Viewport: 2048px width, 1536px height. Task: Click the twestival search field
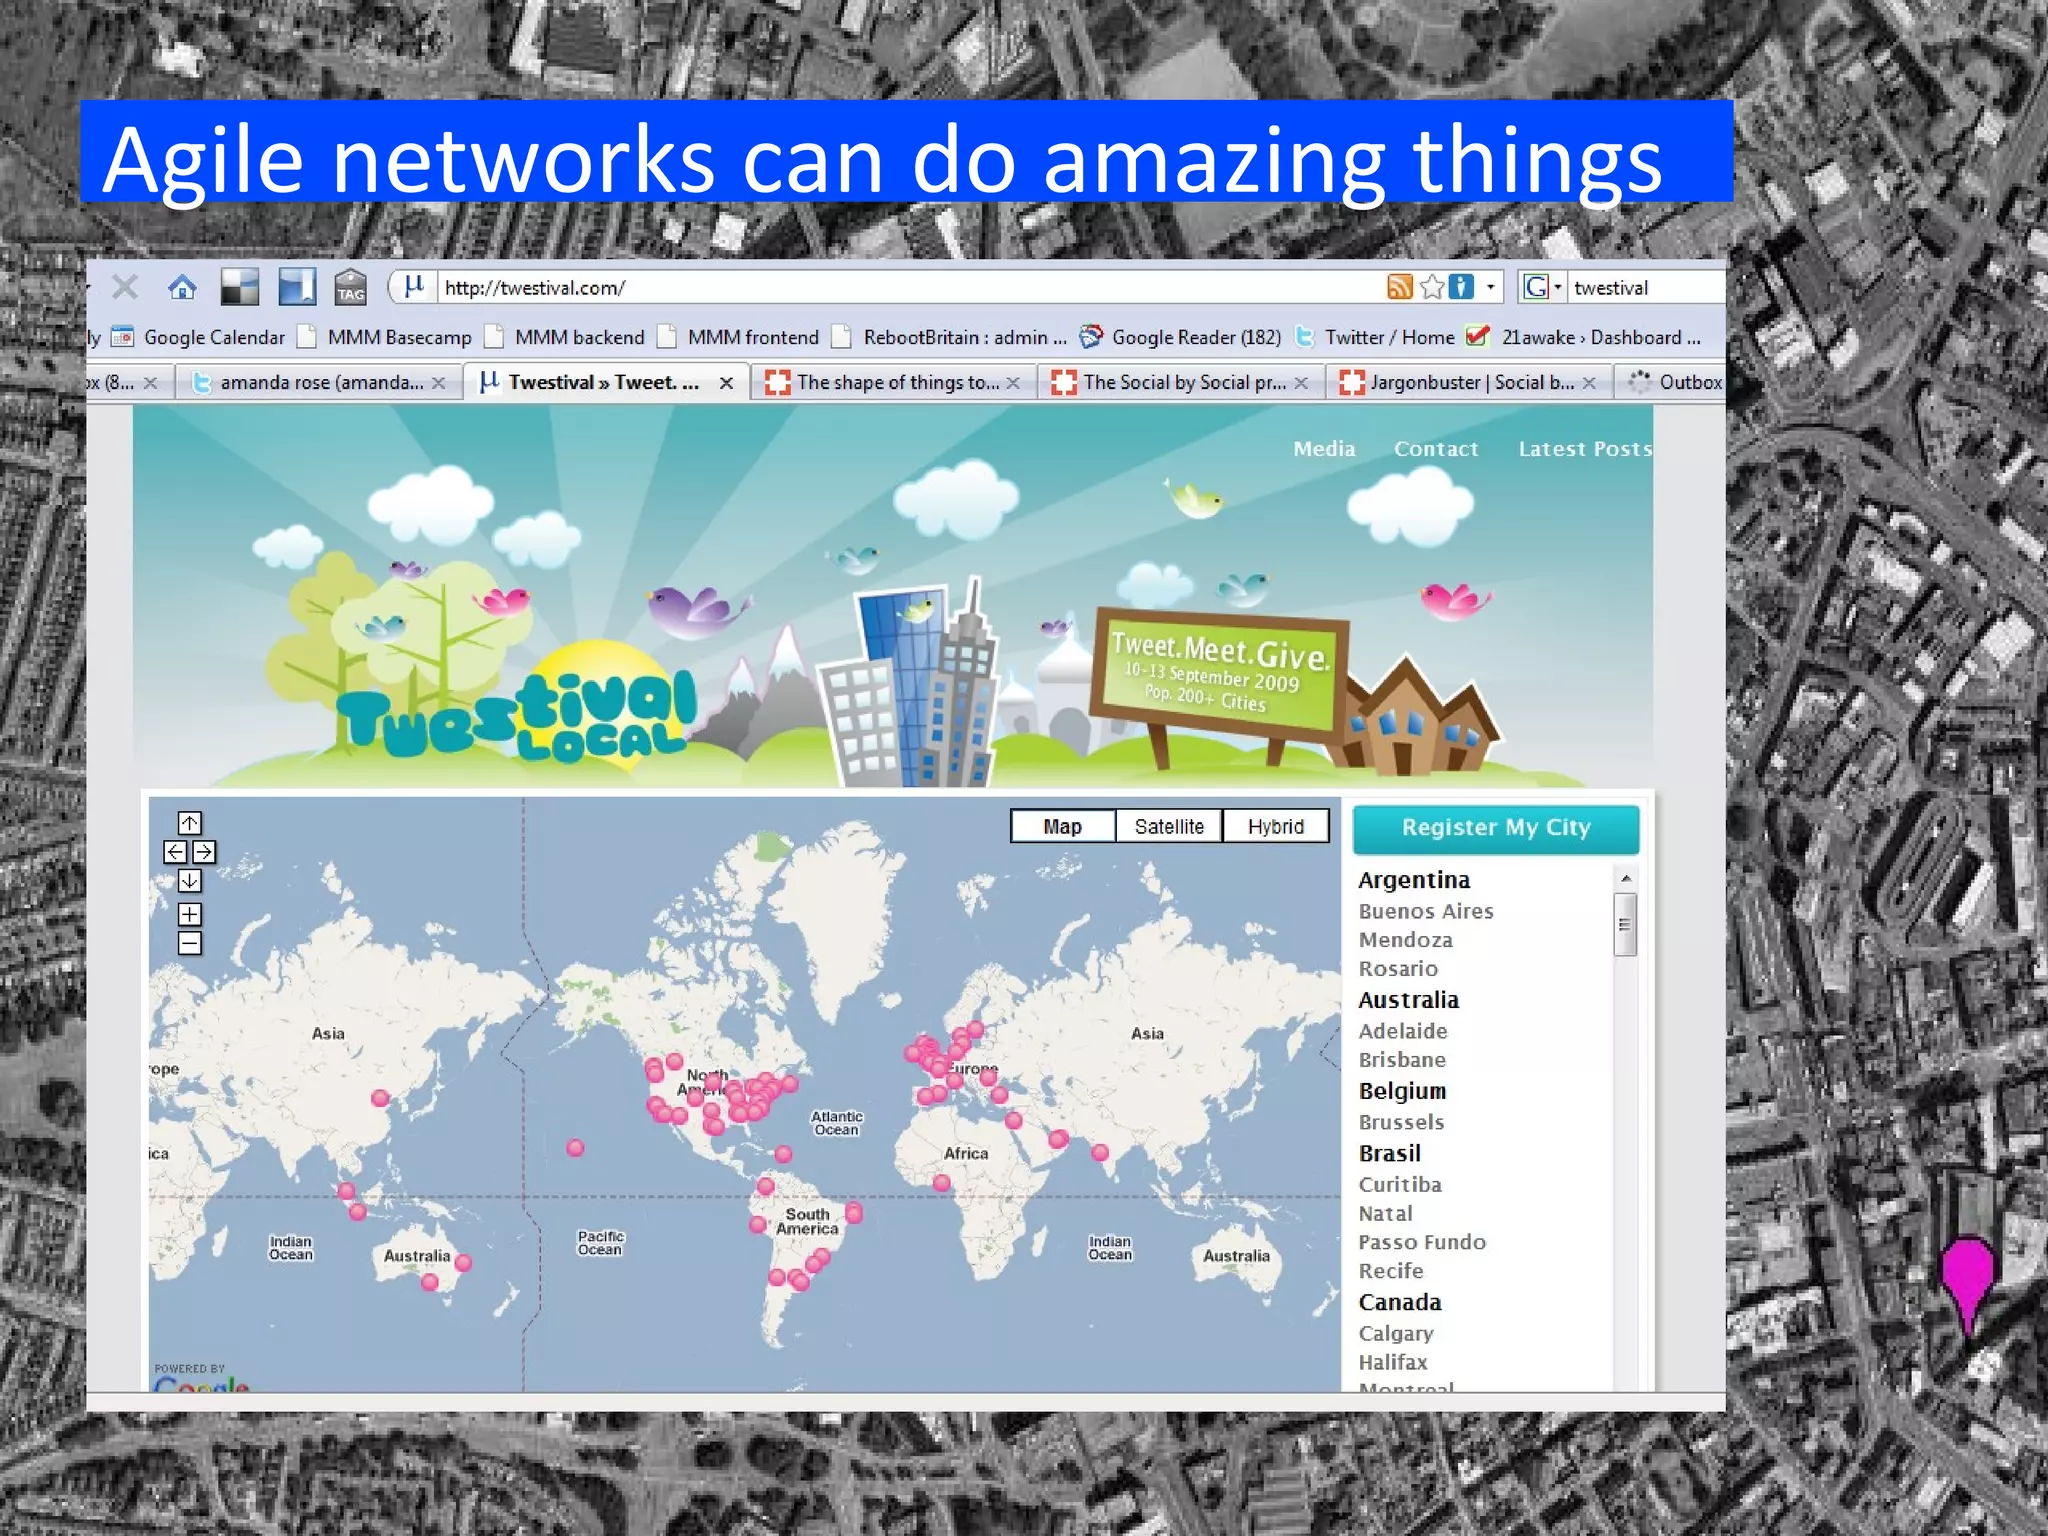click(1647, 288)
